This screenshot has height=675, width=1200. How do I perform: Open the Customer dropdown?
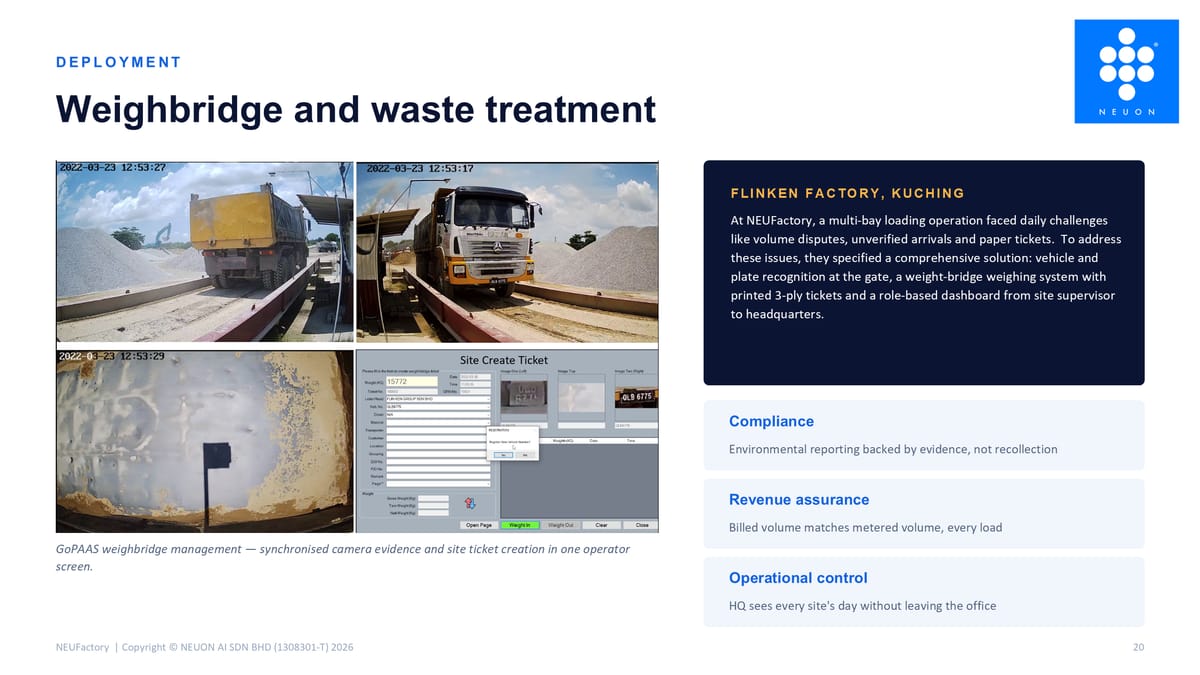click(x=438, y=438)
